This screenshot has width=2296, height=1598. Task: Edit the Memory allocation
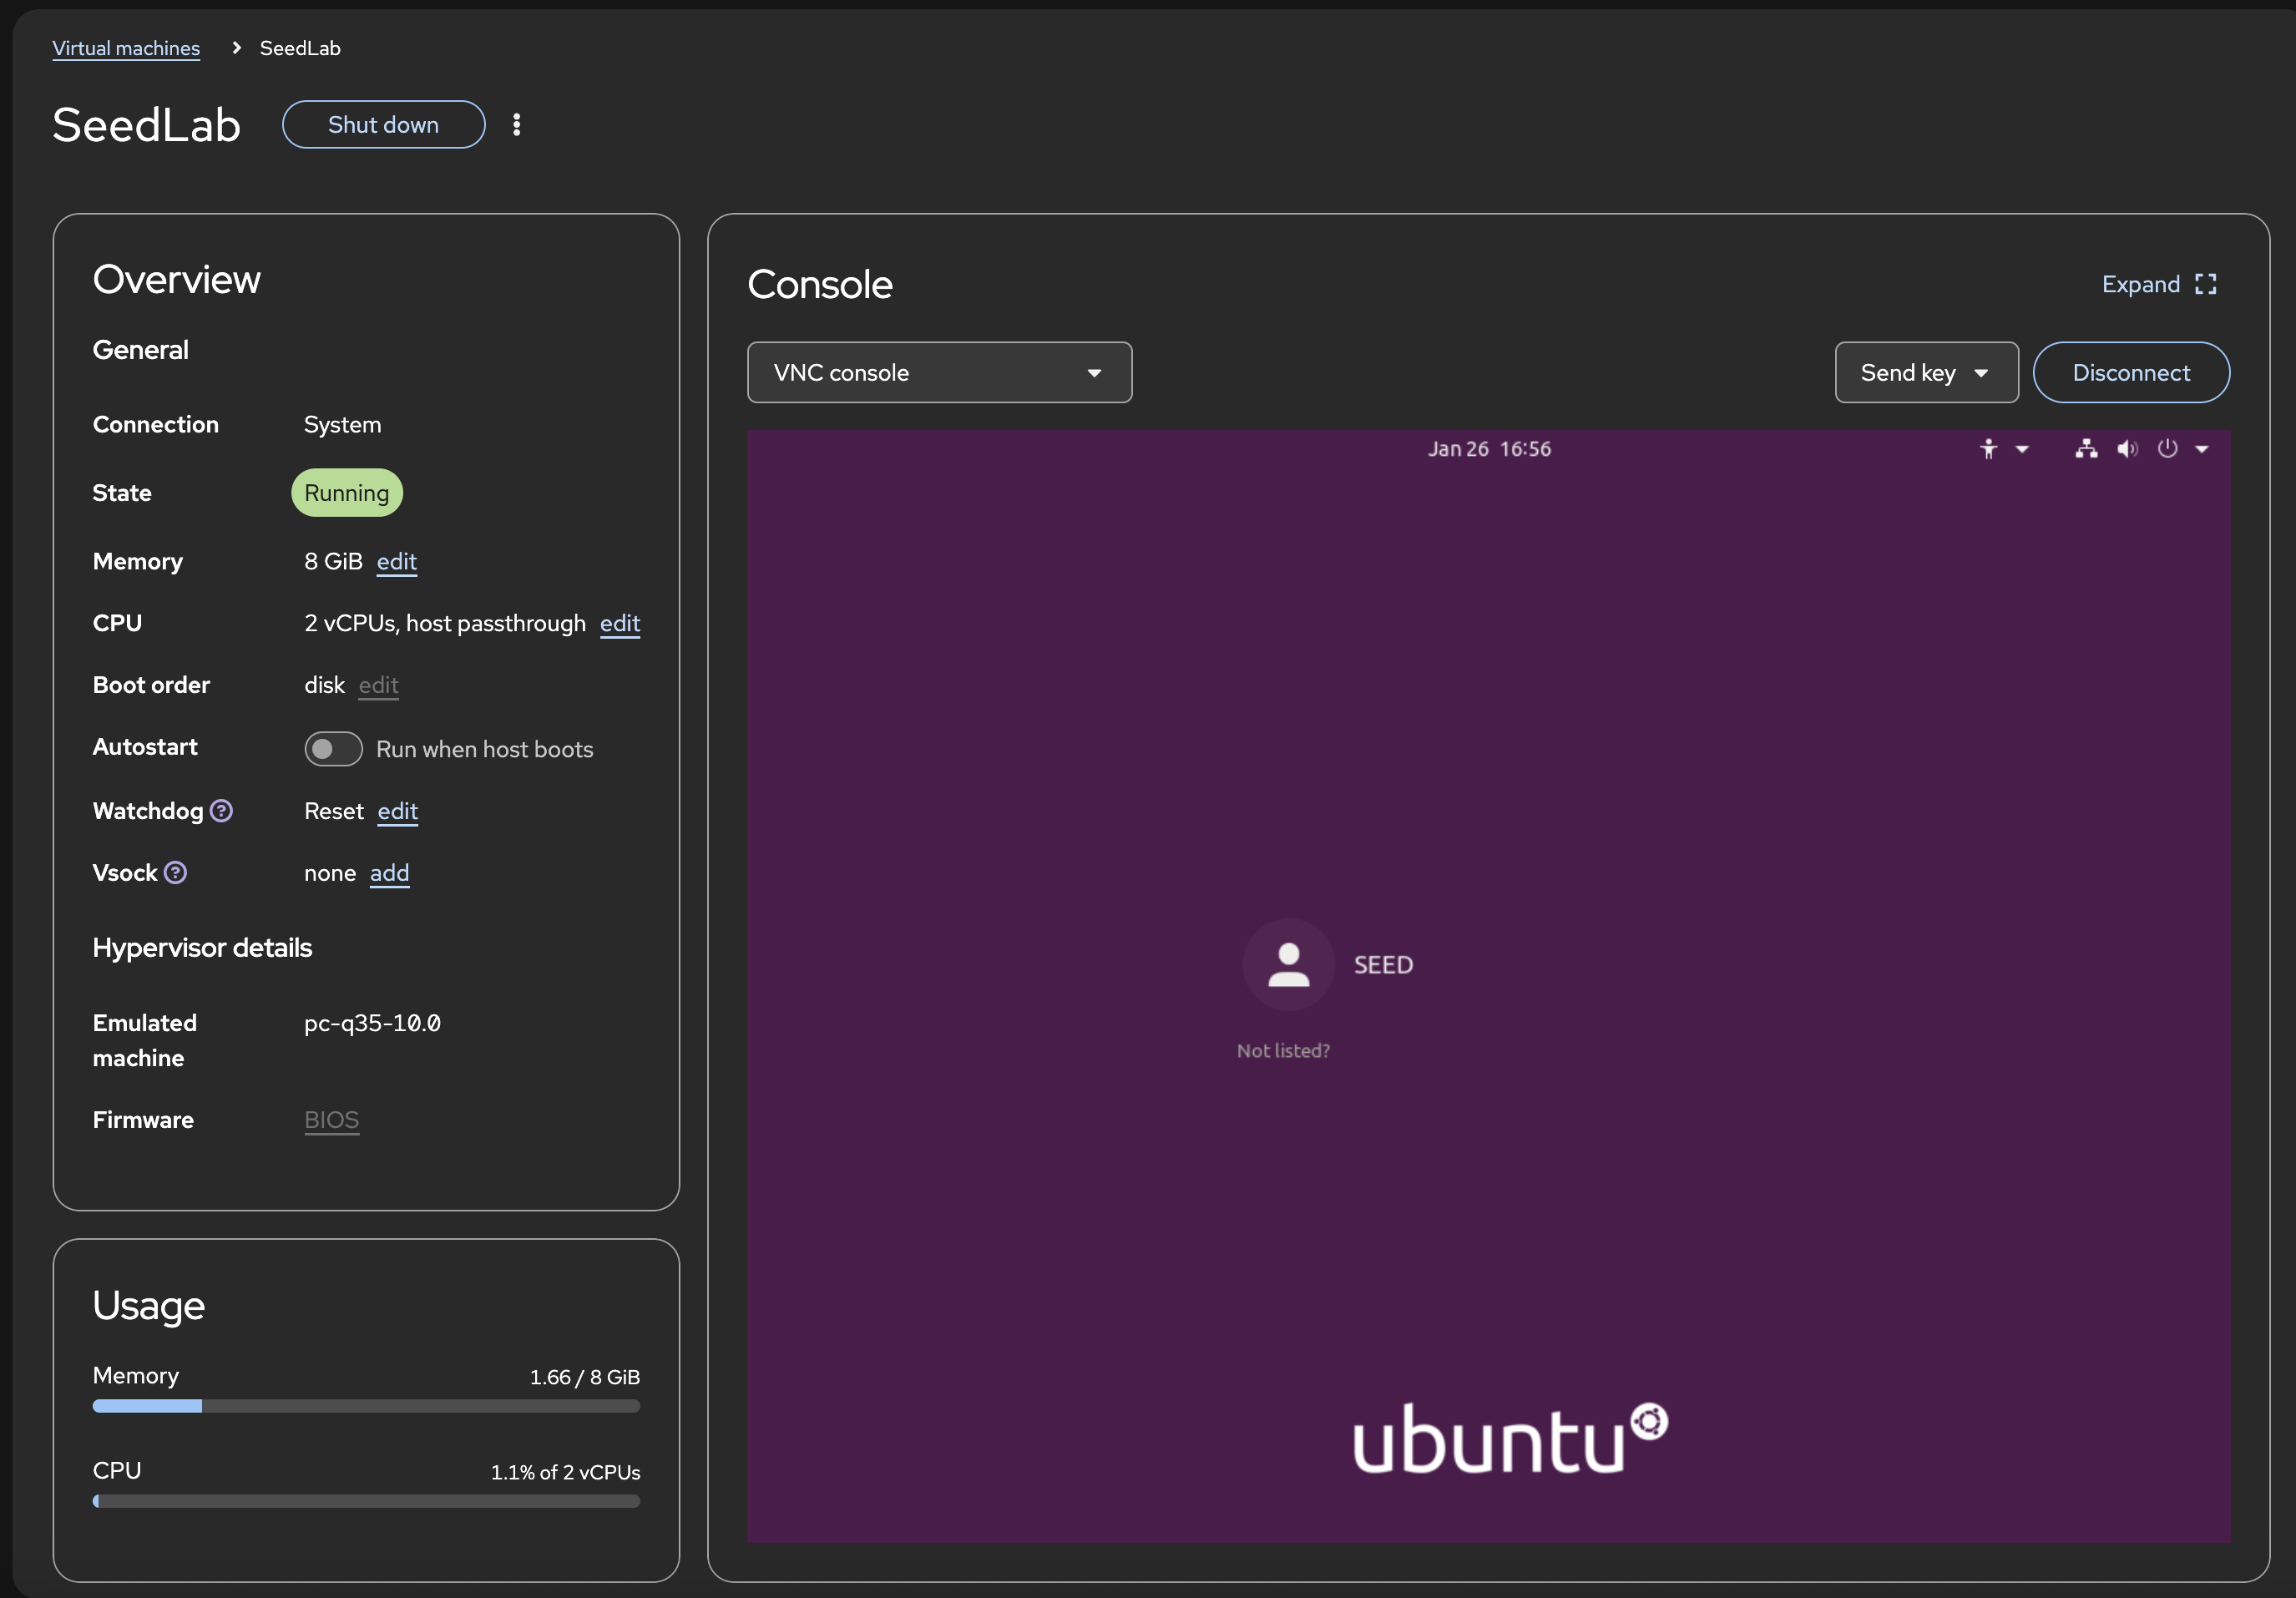point(396,562)
